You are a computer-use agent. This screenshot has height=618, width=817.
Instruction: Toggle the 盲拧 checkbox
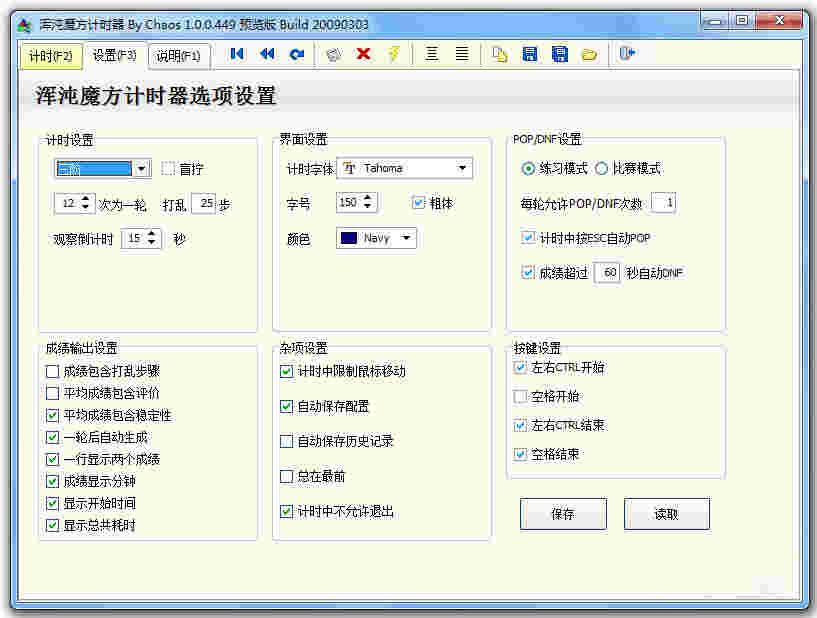click(x=168, y=168)
